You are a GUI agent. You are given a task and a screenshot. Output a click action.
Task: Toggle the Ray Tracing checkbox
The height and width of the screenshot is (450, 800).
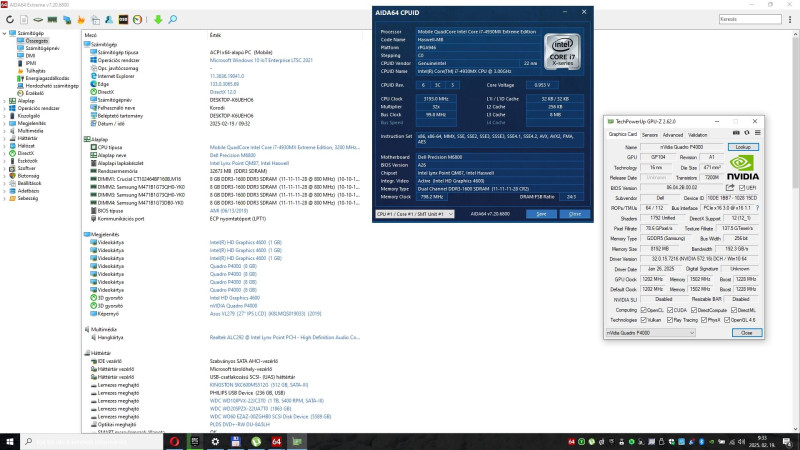pos(670,320)
